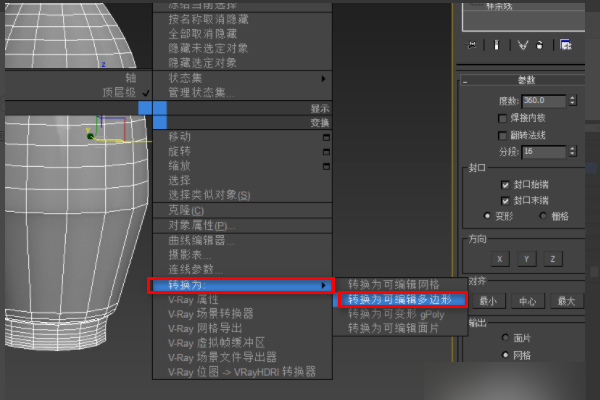Click 按名称取消隐藏
The width and height of the screenshot is (600, 400).
click(x=209, y=20)
